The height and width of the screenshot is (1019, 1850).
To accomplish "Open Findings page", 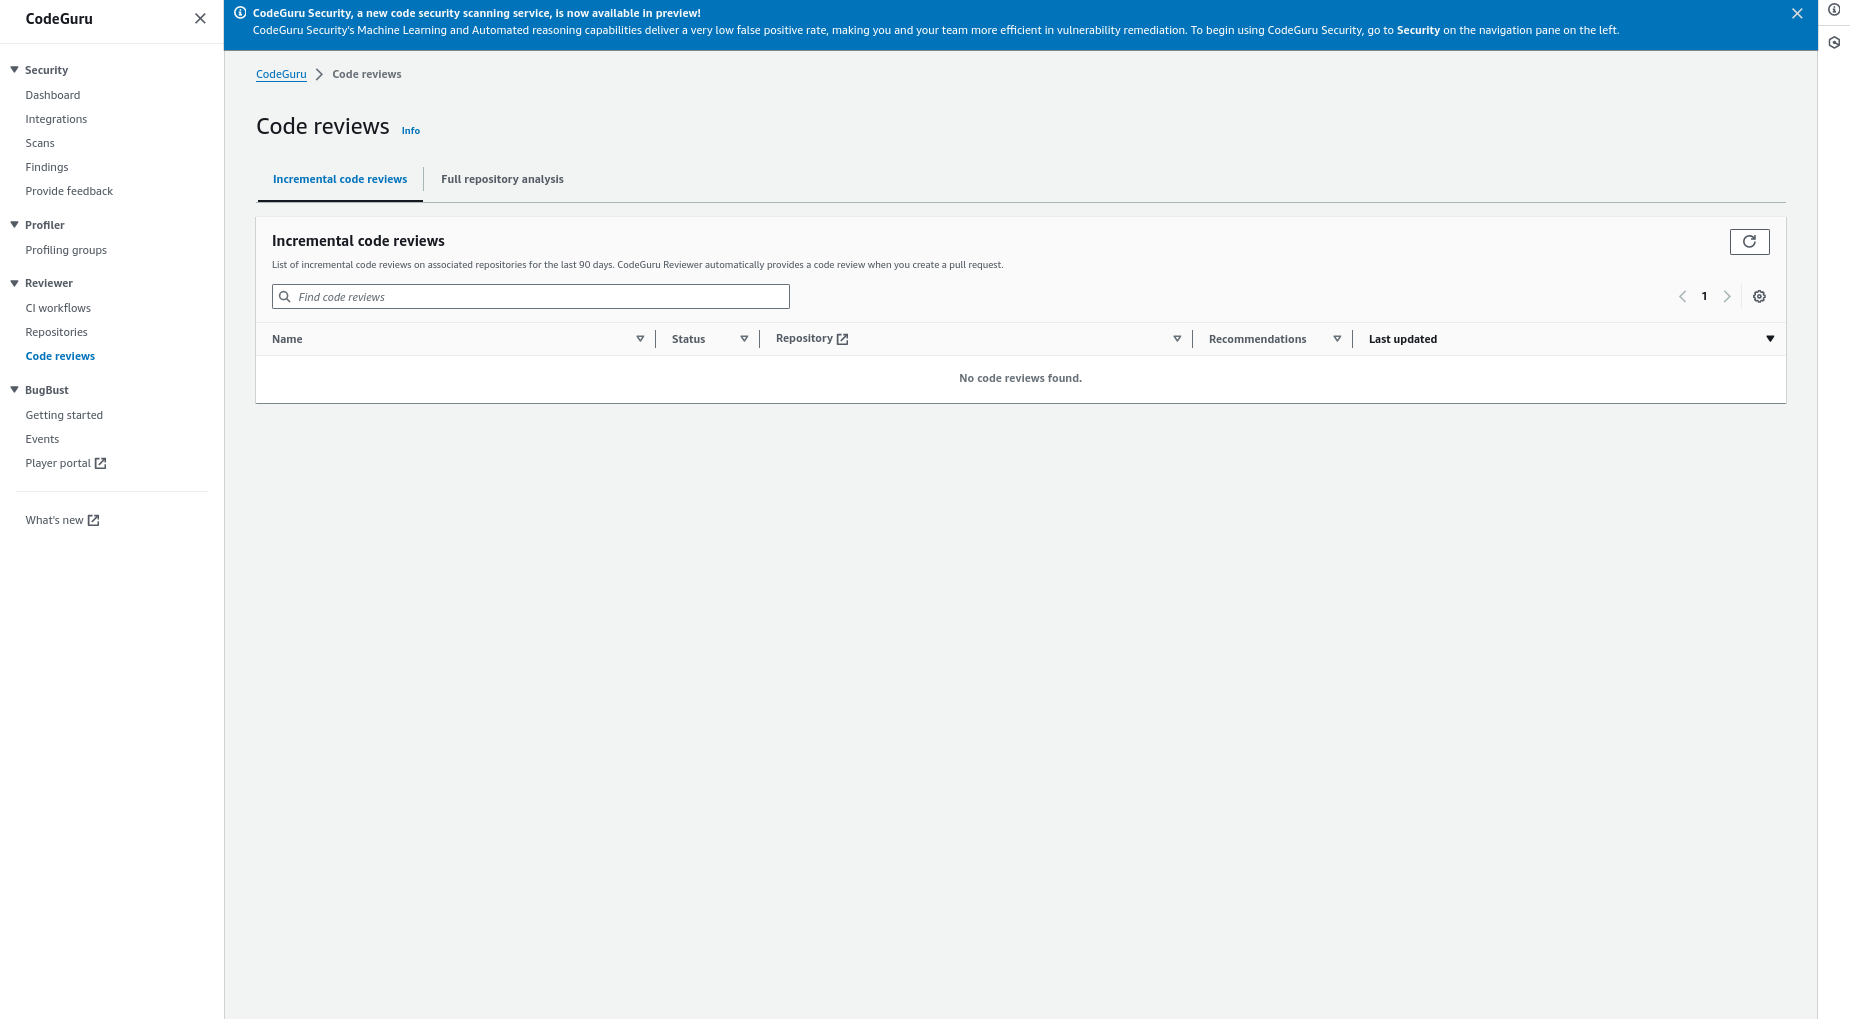I will pyautogui.click(x=47, y=167).
